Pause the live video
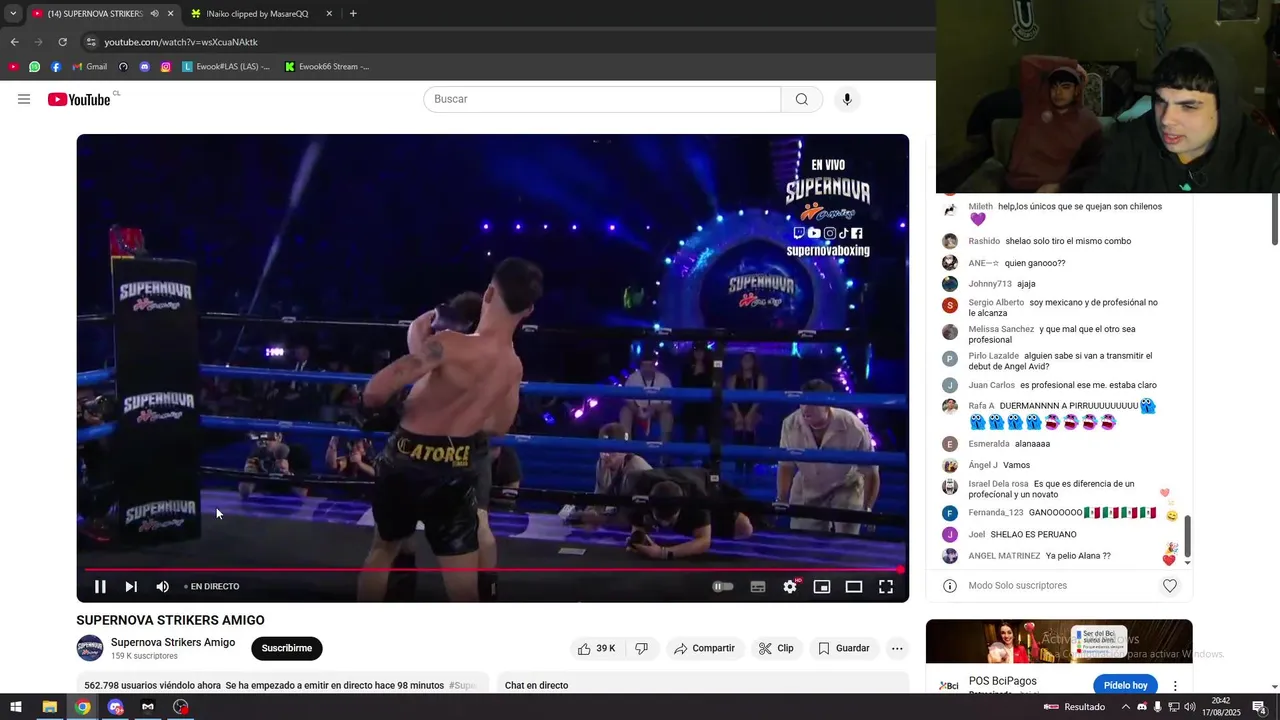Image resolution: width=1280 pixels, height=720 pixels. click(100, 587)
